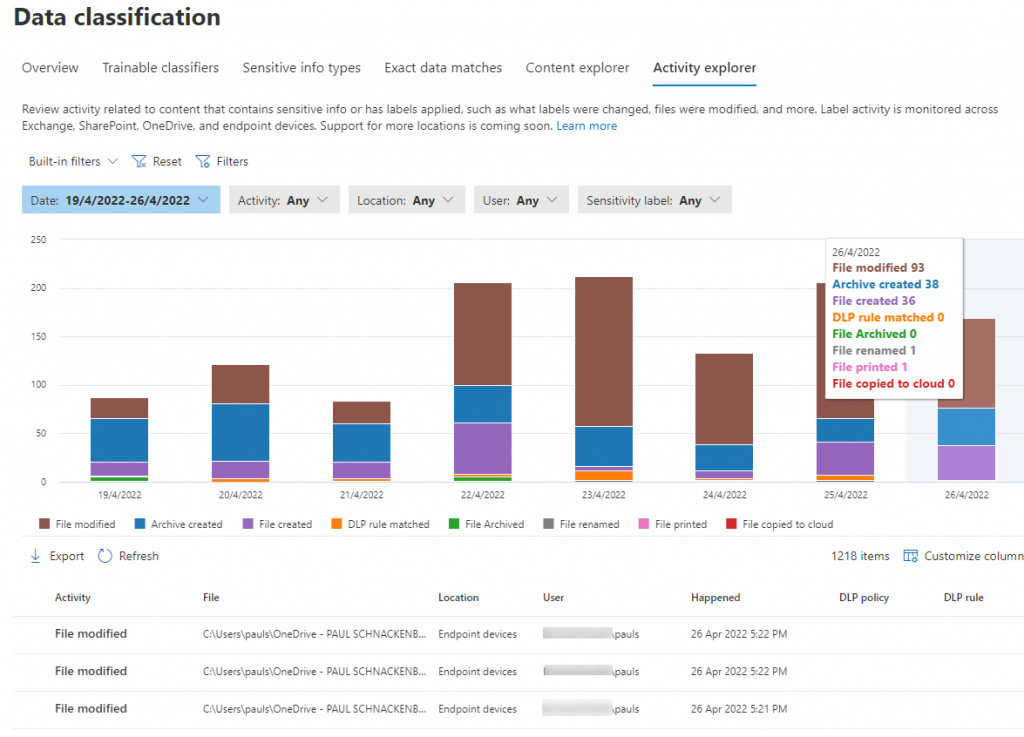1024x737 pixels.
Task: Expand the Built-in filters menu
Action: pyautogui.click(x=72, y=161)
